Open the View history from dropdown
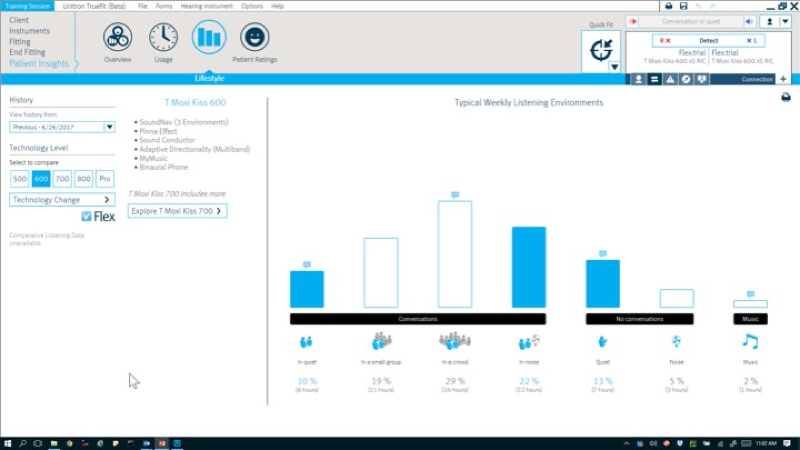 62,127
